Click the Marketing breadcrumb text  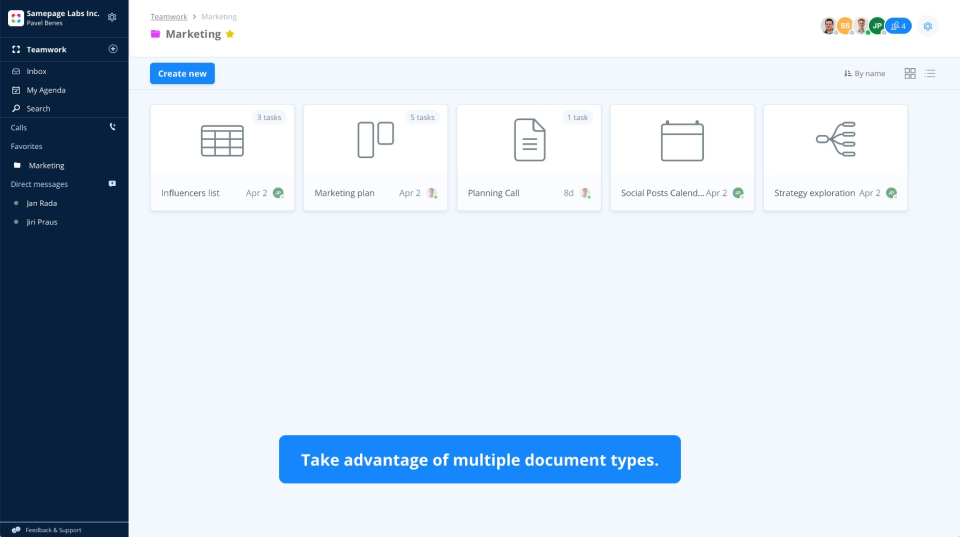219,17
